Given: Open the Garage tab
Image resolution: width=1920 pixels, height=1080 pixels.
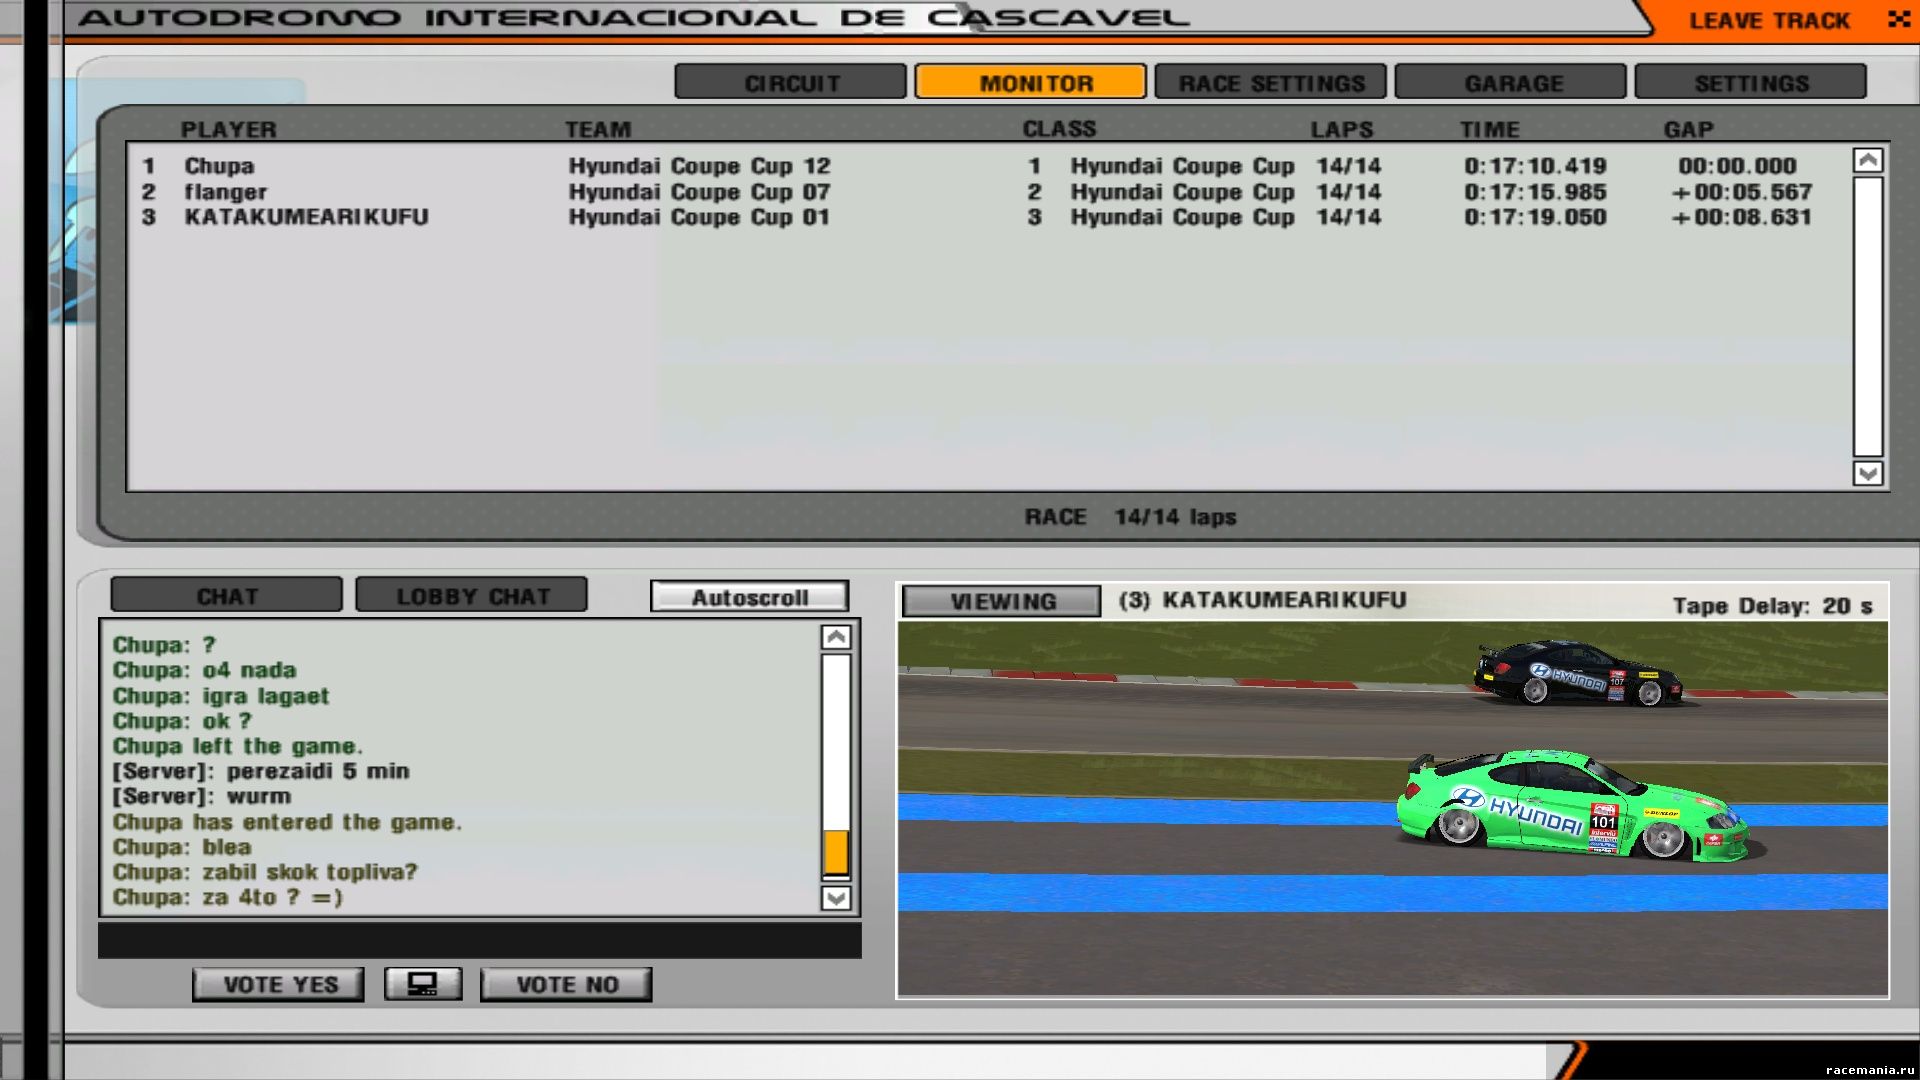Looking at the screenshot, I should pyautogui.click(x=1511, y=82).
